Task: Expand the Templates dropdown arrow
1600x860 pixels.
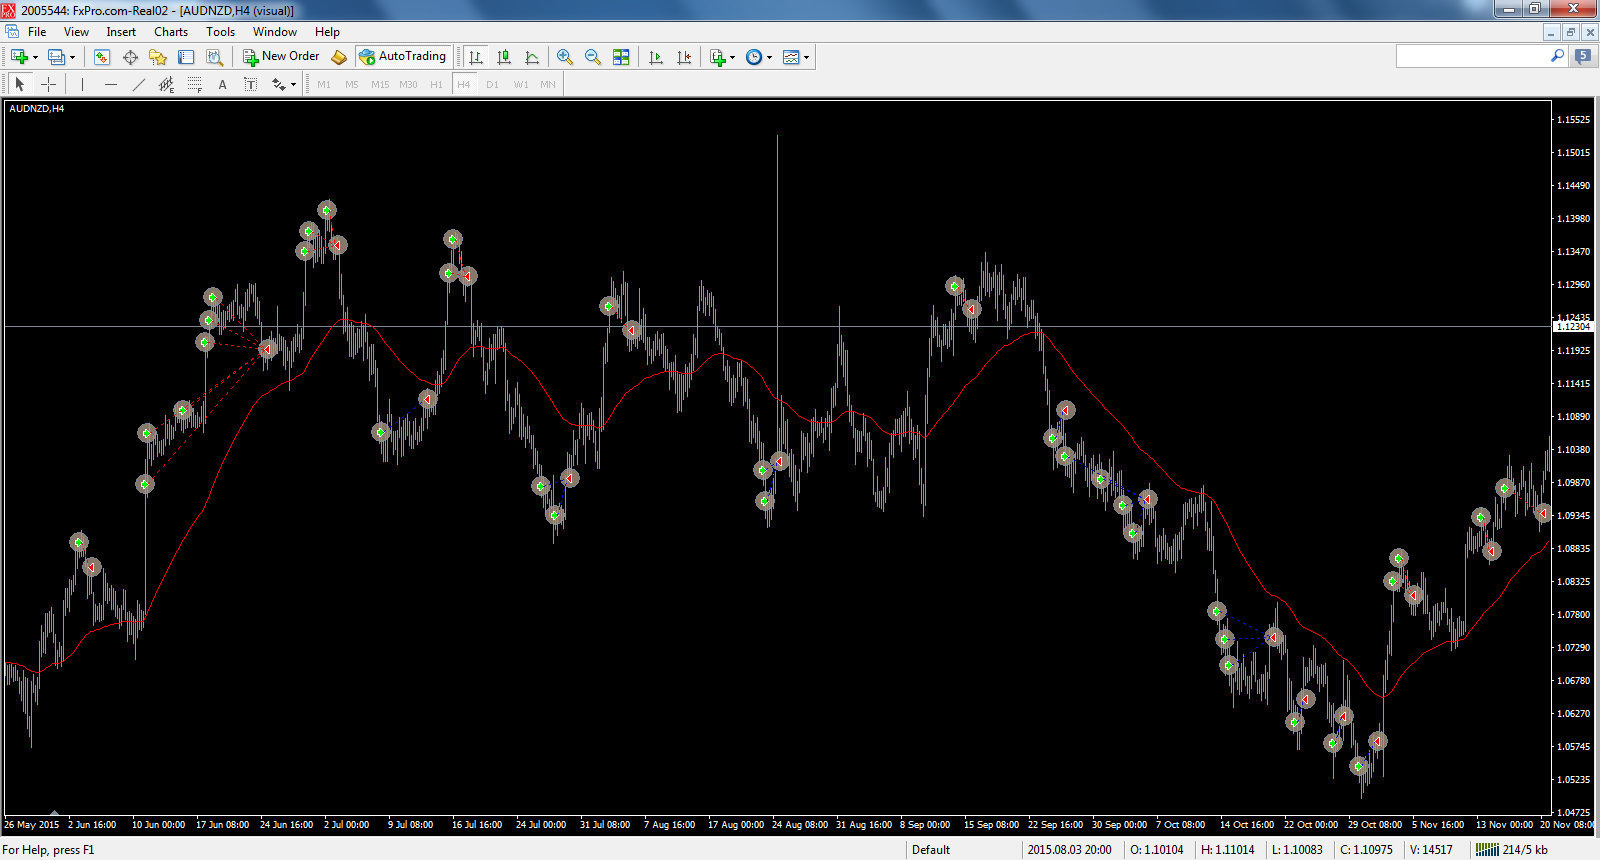Action: tap(807, 57)
